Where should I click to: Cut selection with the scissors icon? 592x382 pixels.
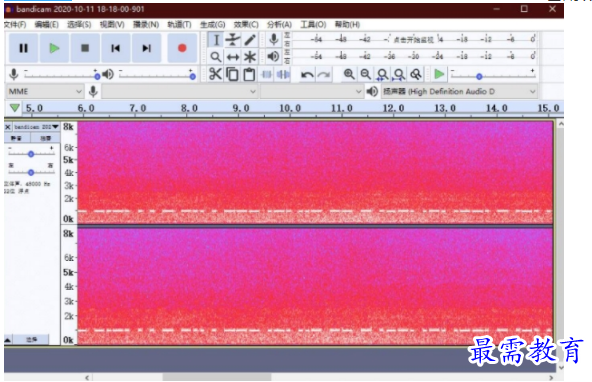pos(215,74)
